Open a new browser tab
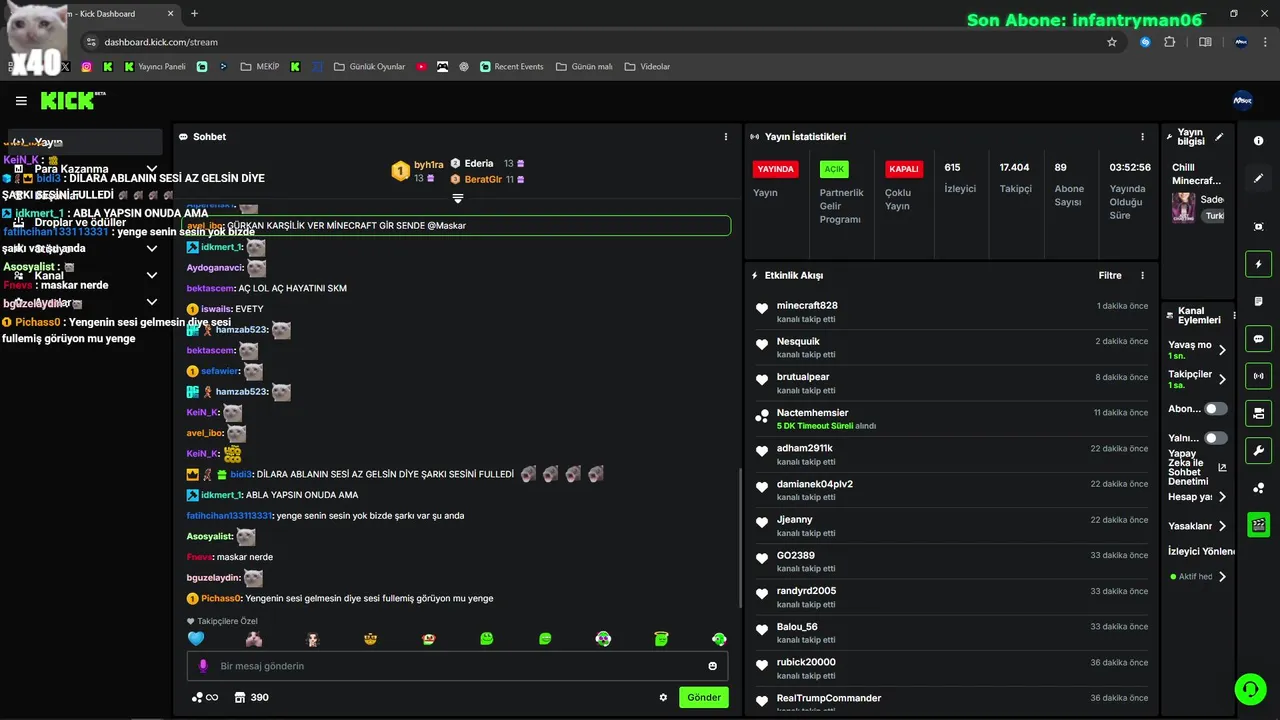1280x720 pixels. 194,14
